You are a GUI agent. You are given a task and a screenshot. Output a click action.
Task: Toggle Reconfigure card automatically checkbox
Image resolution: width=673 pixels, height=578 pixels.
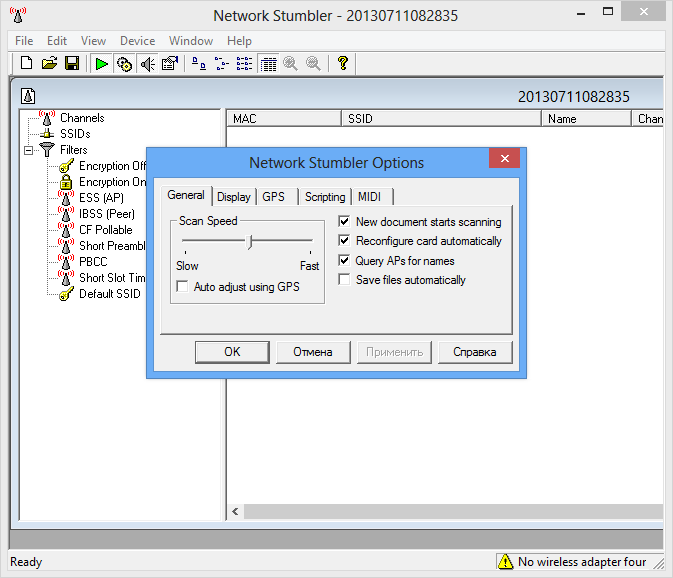[x=344, y=240]
